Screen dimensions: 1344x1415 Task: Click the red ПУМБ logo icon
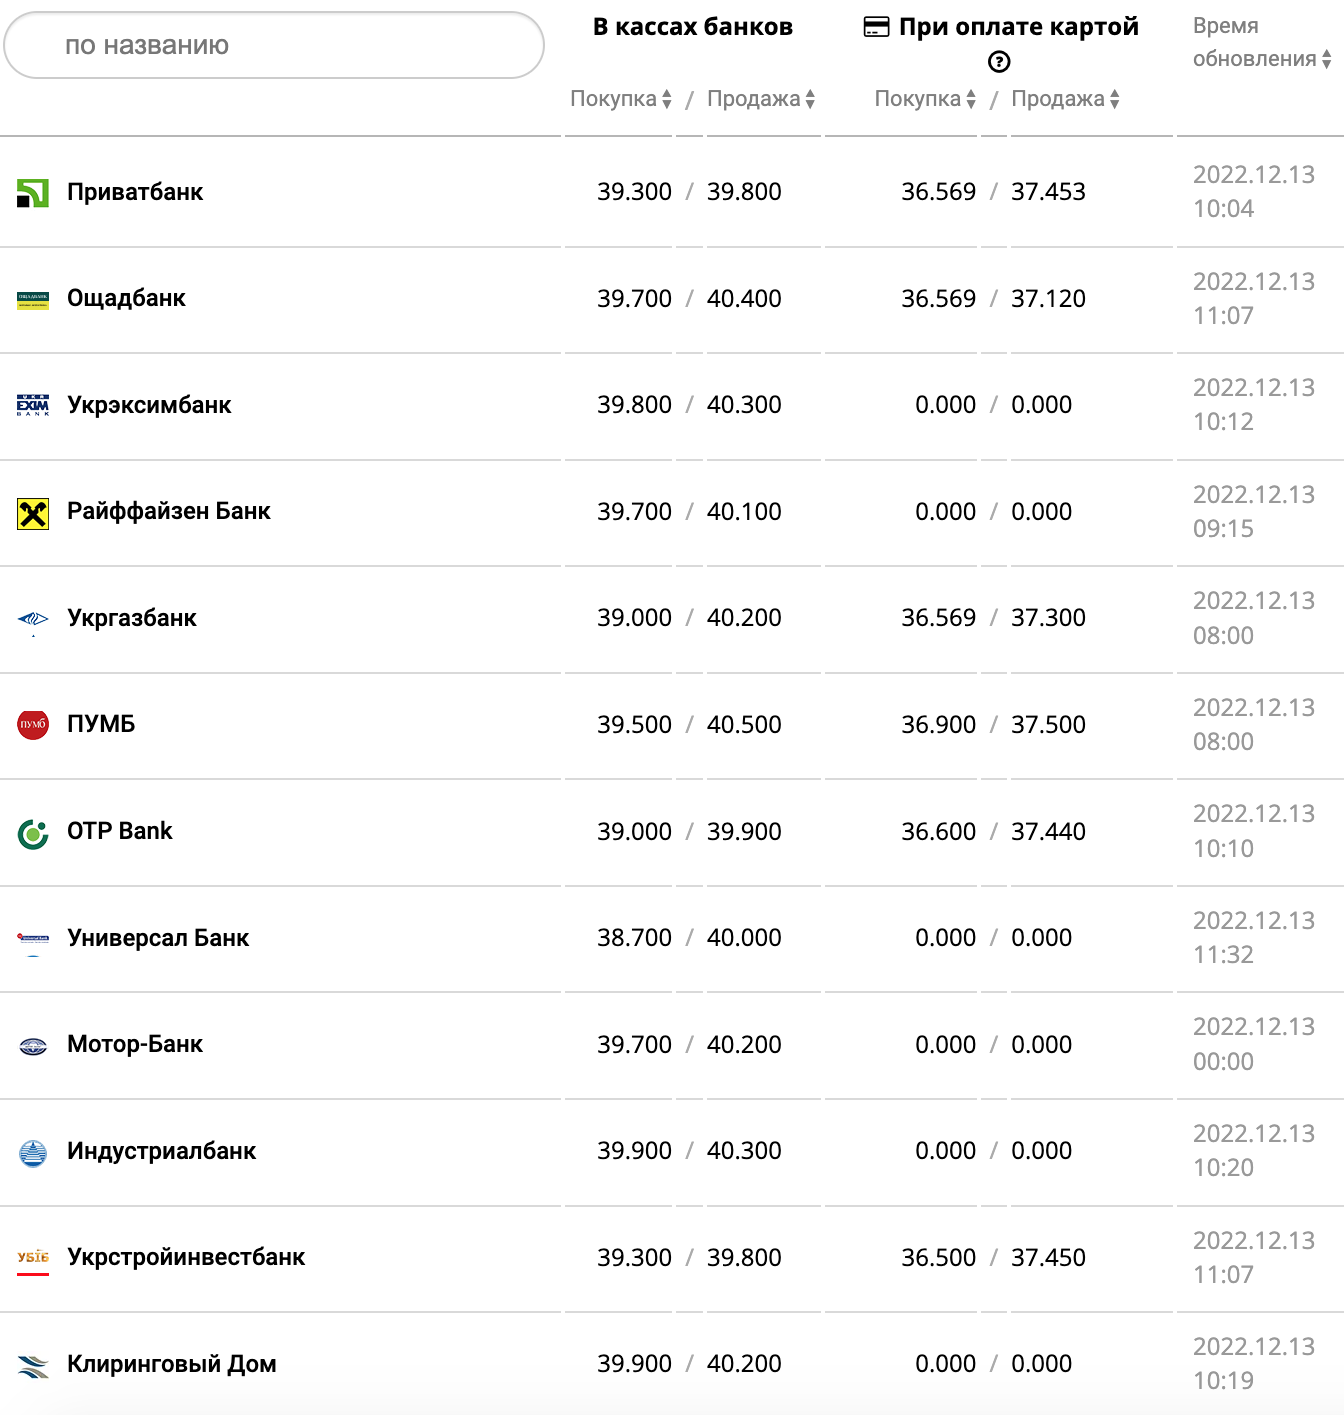tap(33, 725)
